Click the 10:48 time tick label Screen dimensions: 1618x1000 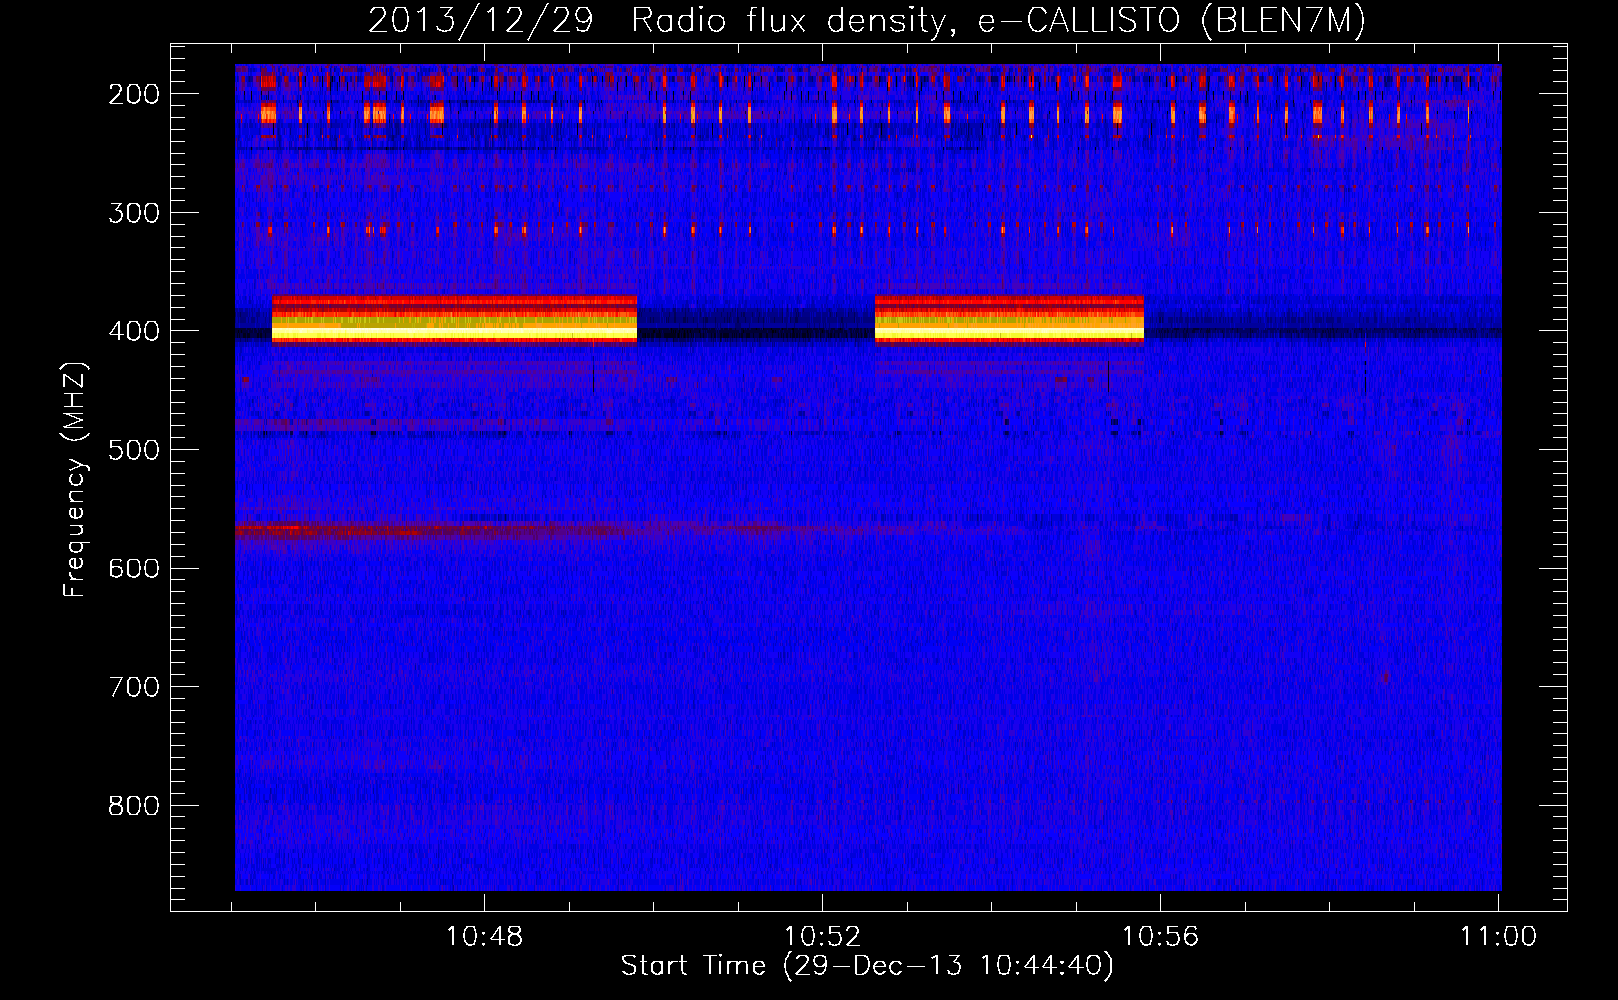[x=484, y=937]
